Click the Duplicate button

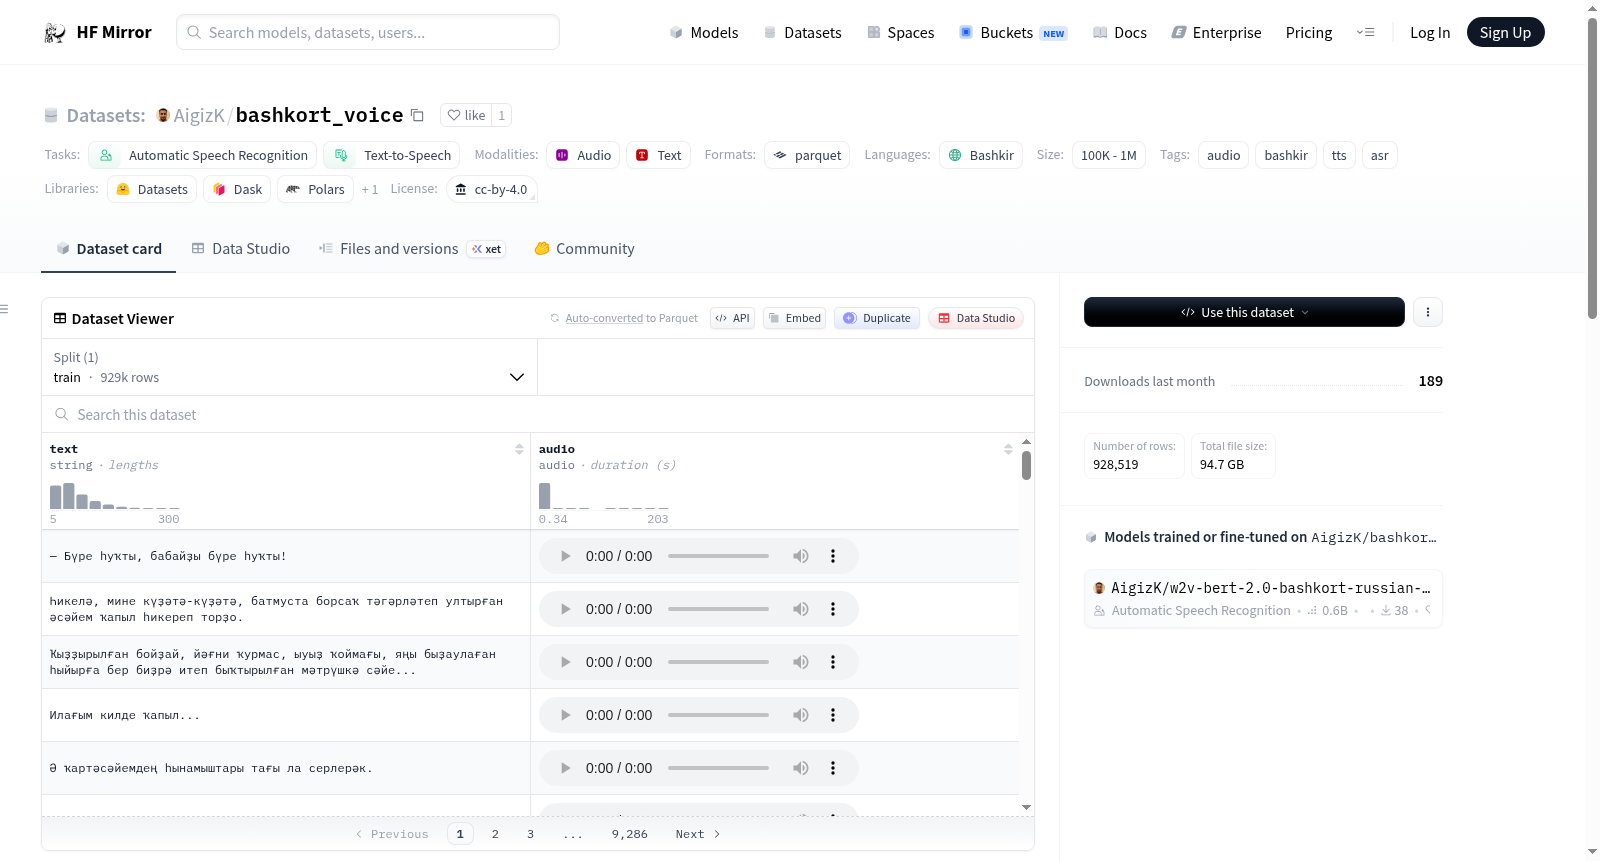tap(877, 318)
